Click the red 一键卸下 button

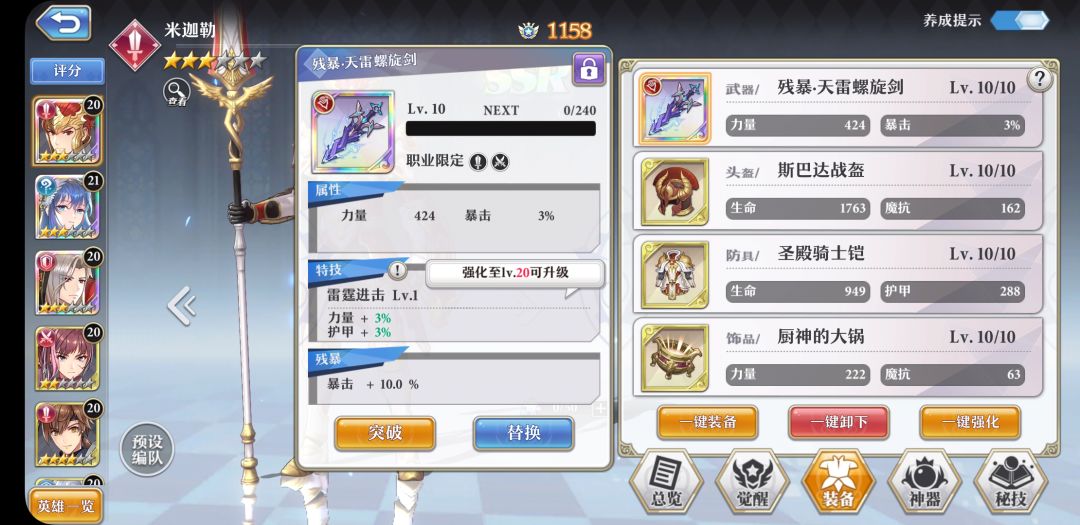pos(838,422)
